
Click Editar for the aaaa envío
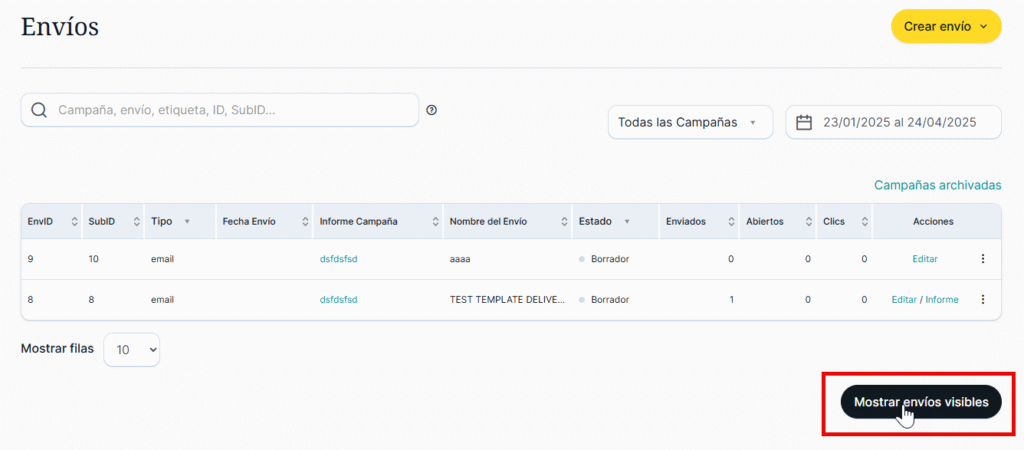[x=924, y=259]
